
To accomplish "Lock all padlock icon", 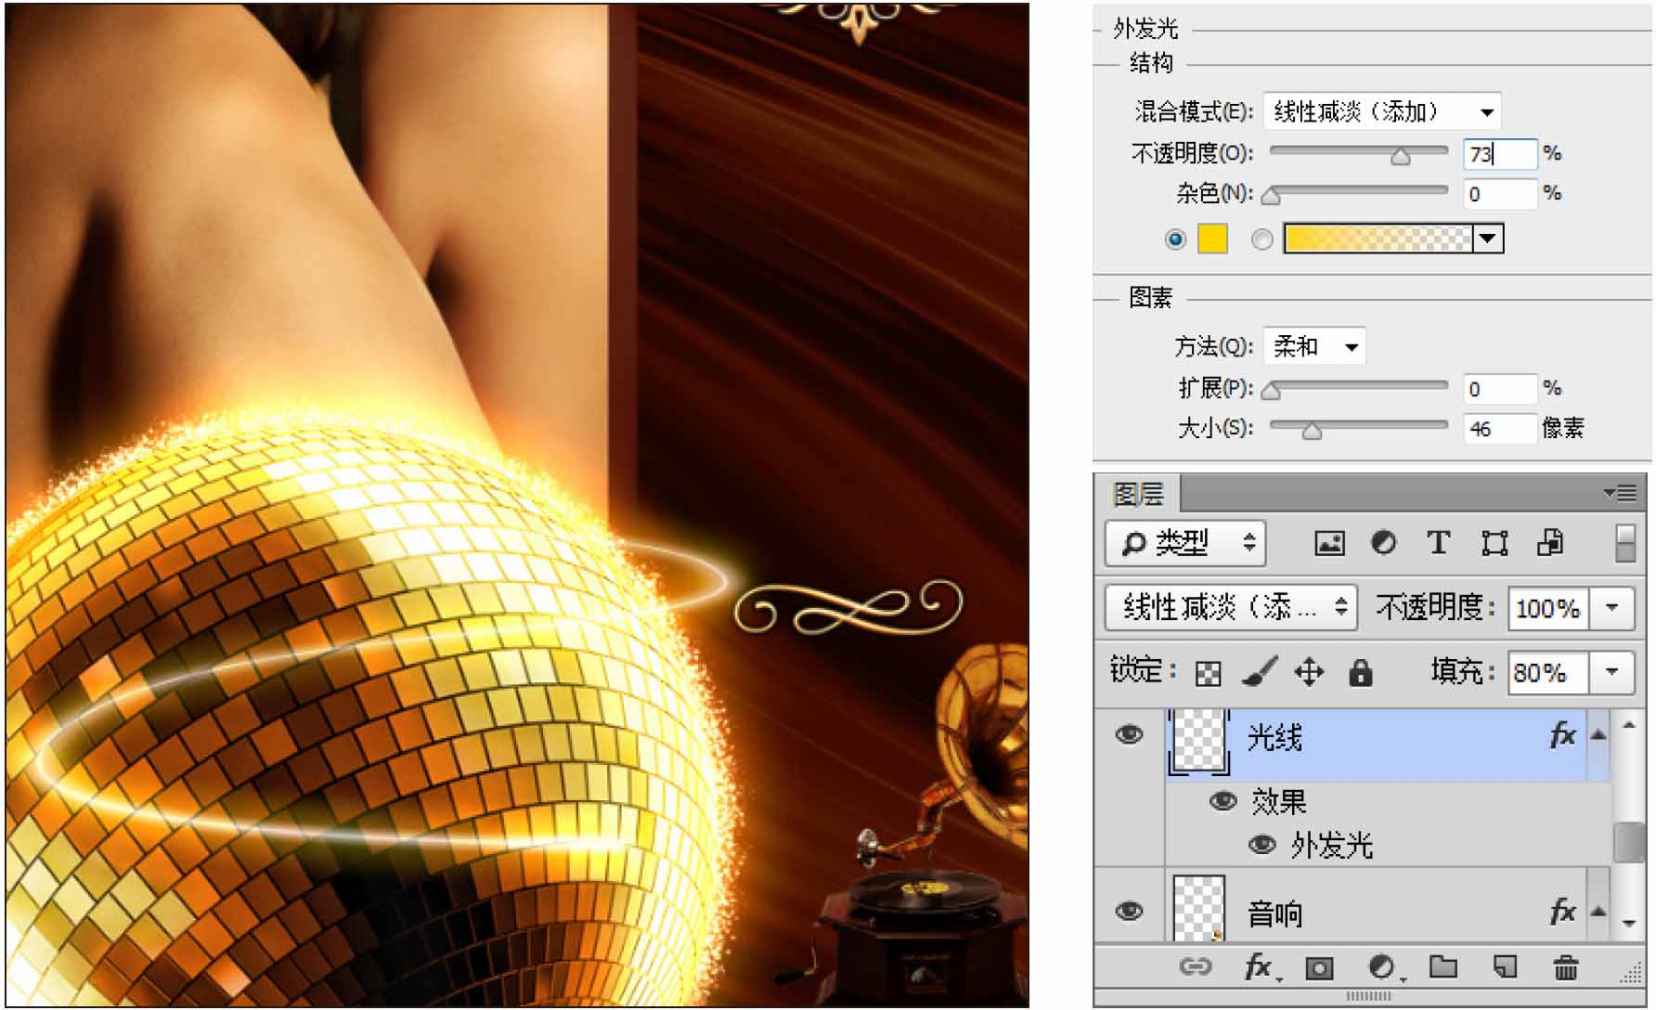I will click(x=1360, y=672).
